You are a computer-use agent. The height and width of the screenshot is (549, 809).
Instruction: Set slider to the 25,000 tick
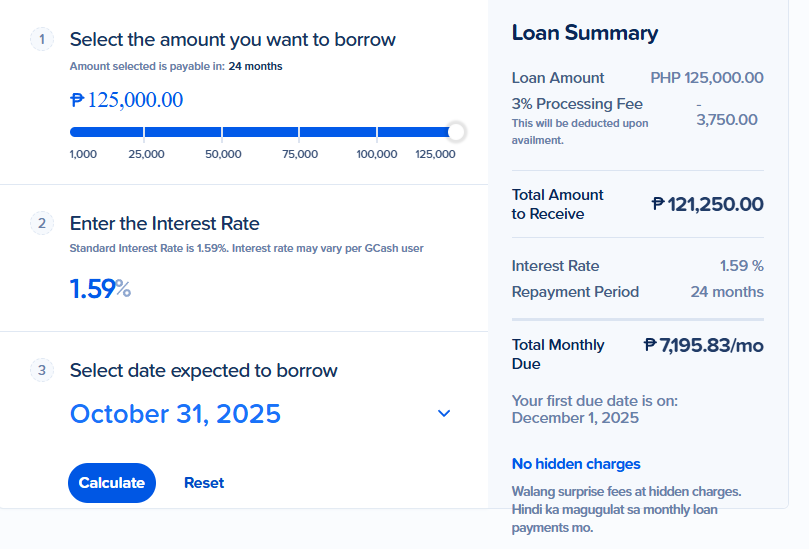[144, 132]
